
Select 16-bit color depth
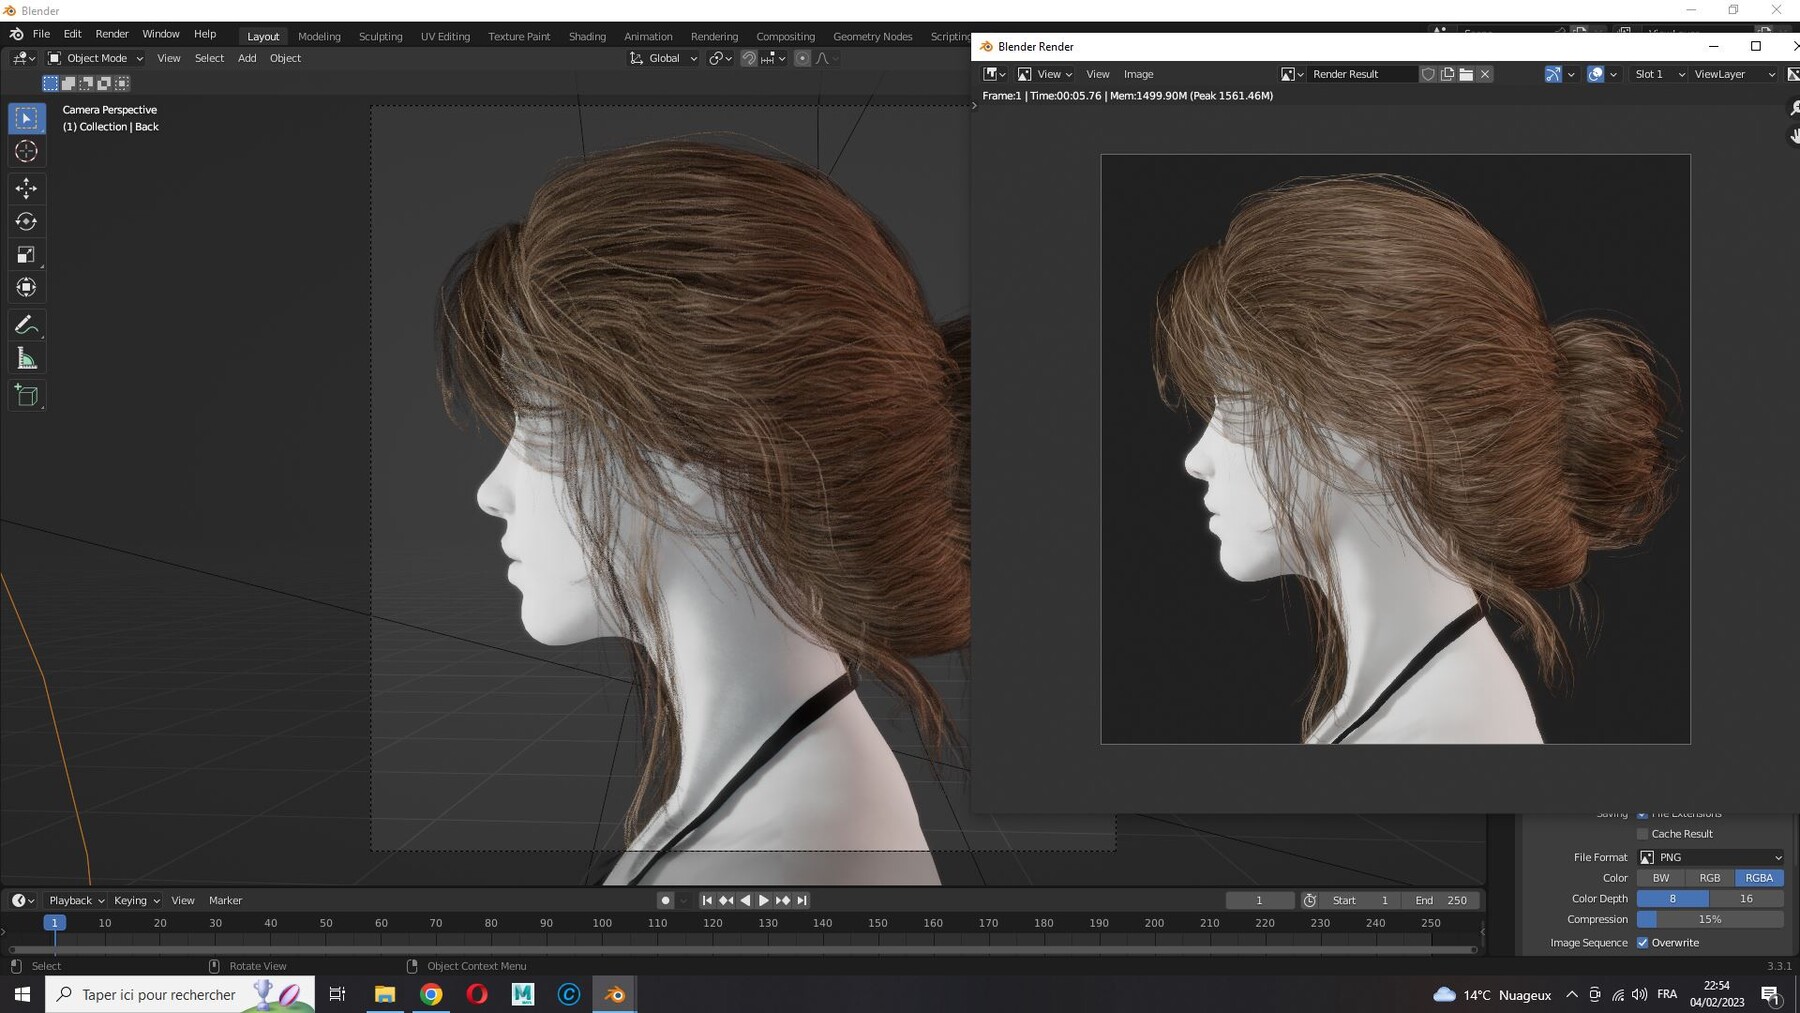pyautogui.click(x=1746, y=899)
